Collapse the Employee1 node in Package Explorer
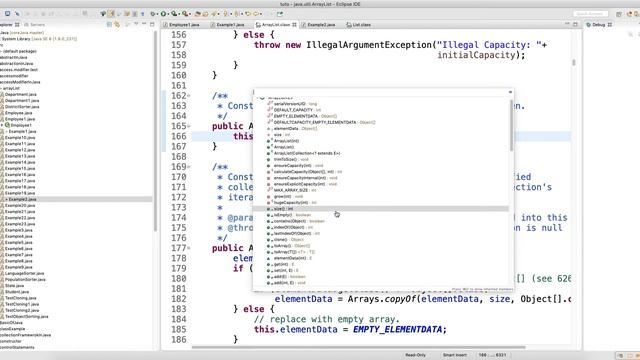 pos(2,125)
